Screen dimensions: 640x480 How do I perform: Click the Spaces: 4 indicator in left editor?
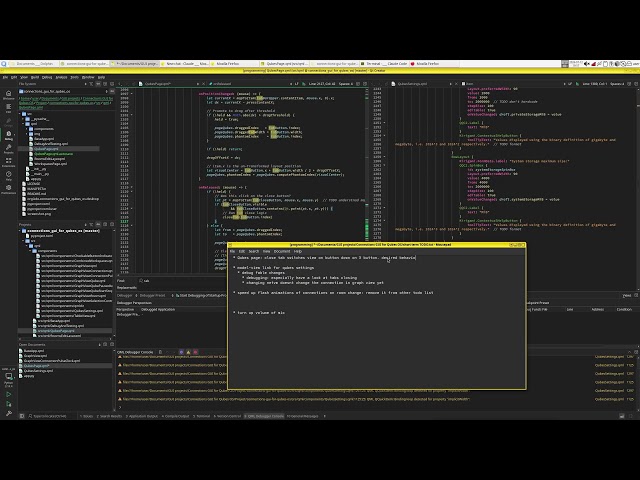tap(346, 84)
